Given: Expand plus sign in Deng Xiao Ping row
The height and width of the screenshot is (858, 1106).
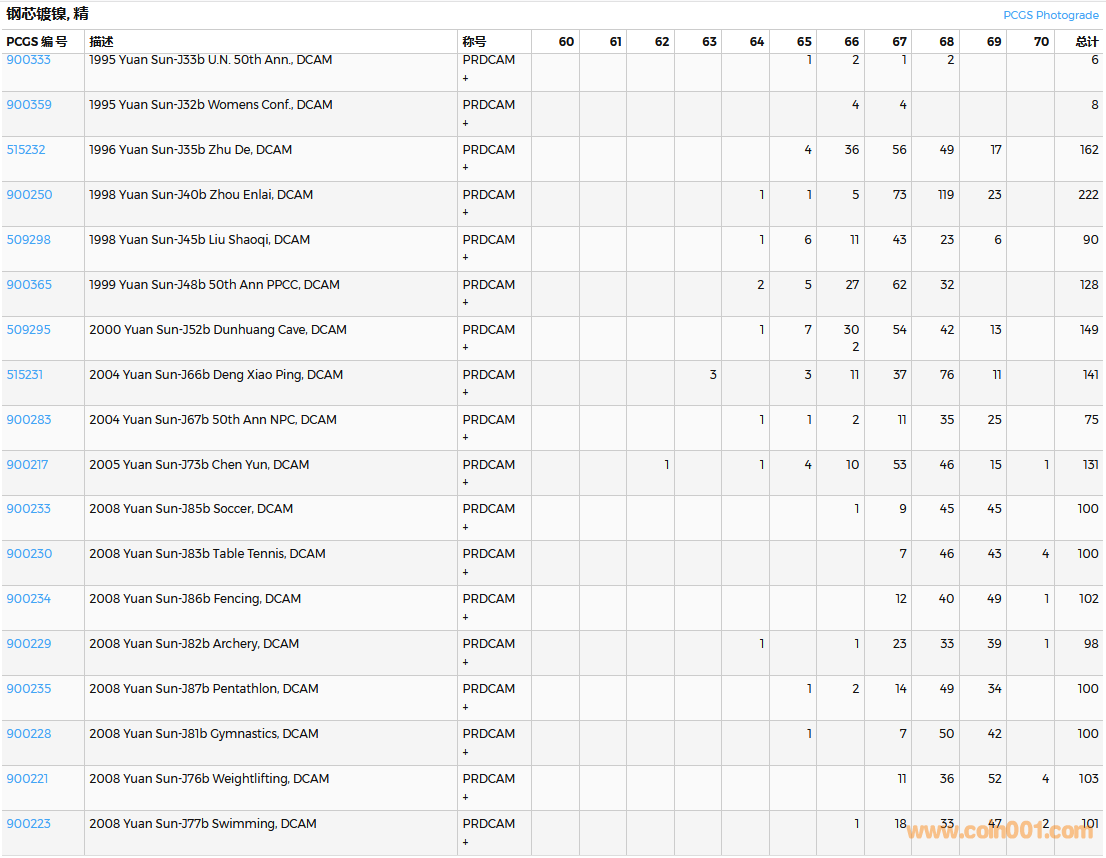Looking at the screenshot, I should point(465,393).
